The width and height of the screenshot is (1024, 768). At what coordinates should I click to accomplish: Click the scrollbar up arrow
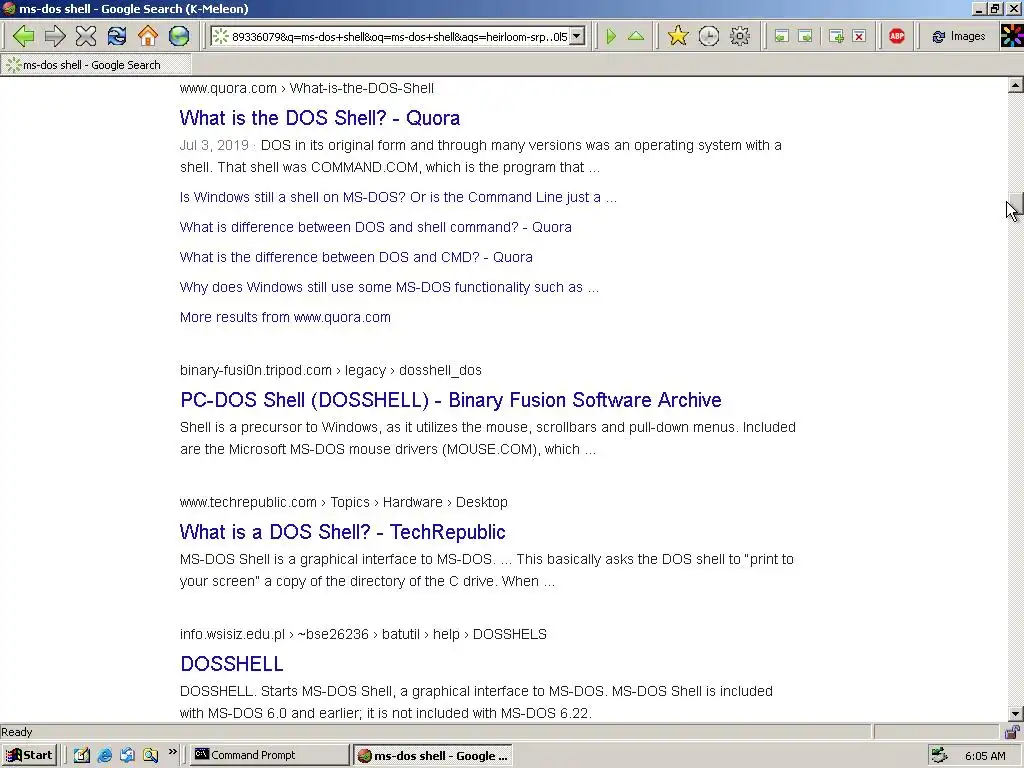(1016, 86)
